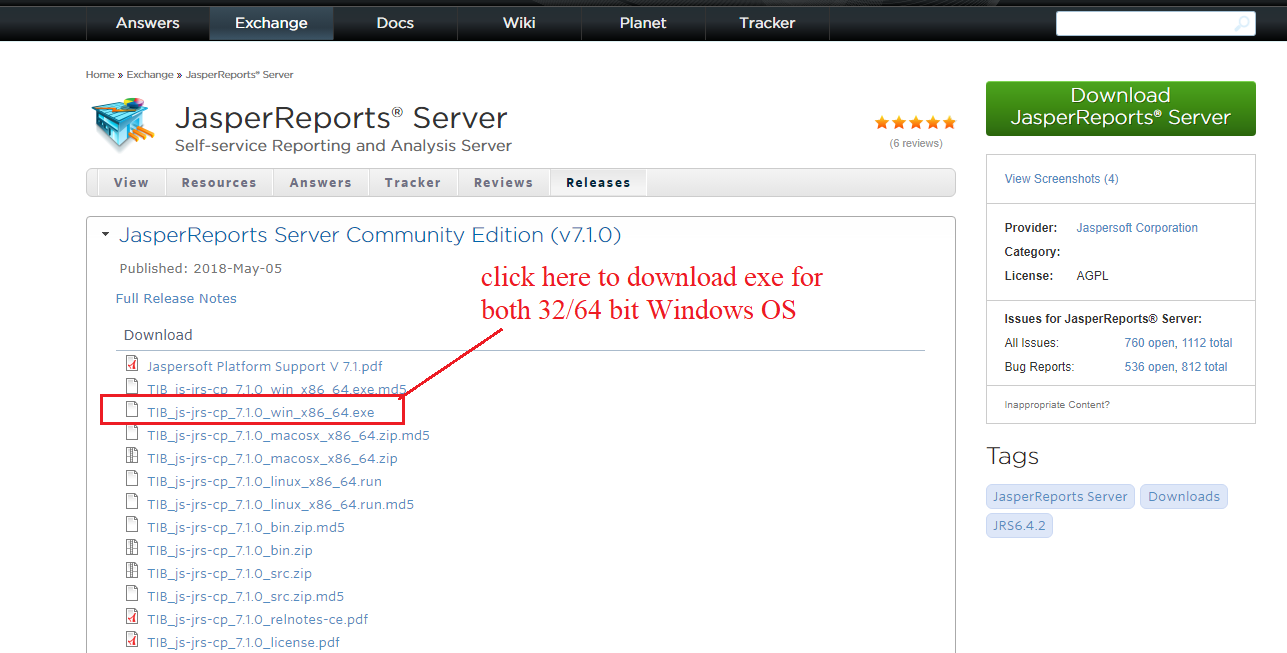This screenshot has width=1287, height=653.
Task: Switch to the View tab
Action: [131, 183]
